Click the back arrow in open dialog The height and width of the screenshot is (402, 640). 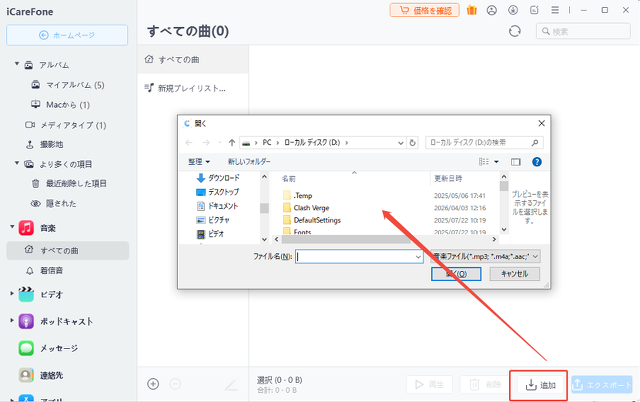pos(189,142)
